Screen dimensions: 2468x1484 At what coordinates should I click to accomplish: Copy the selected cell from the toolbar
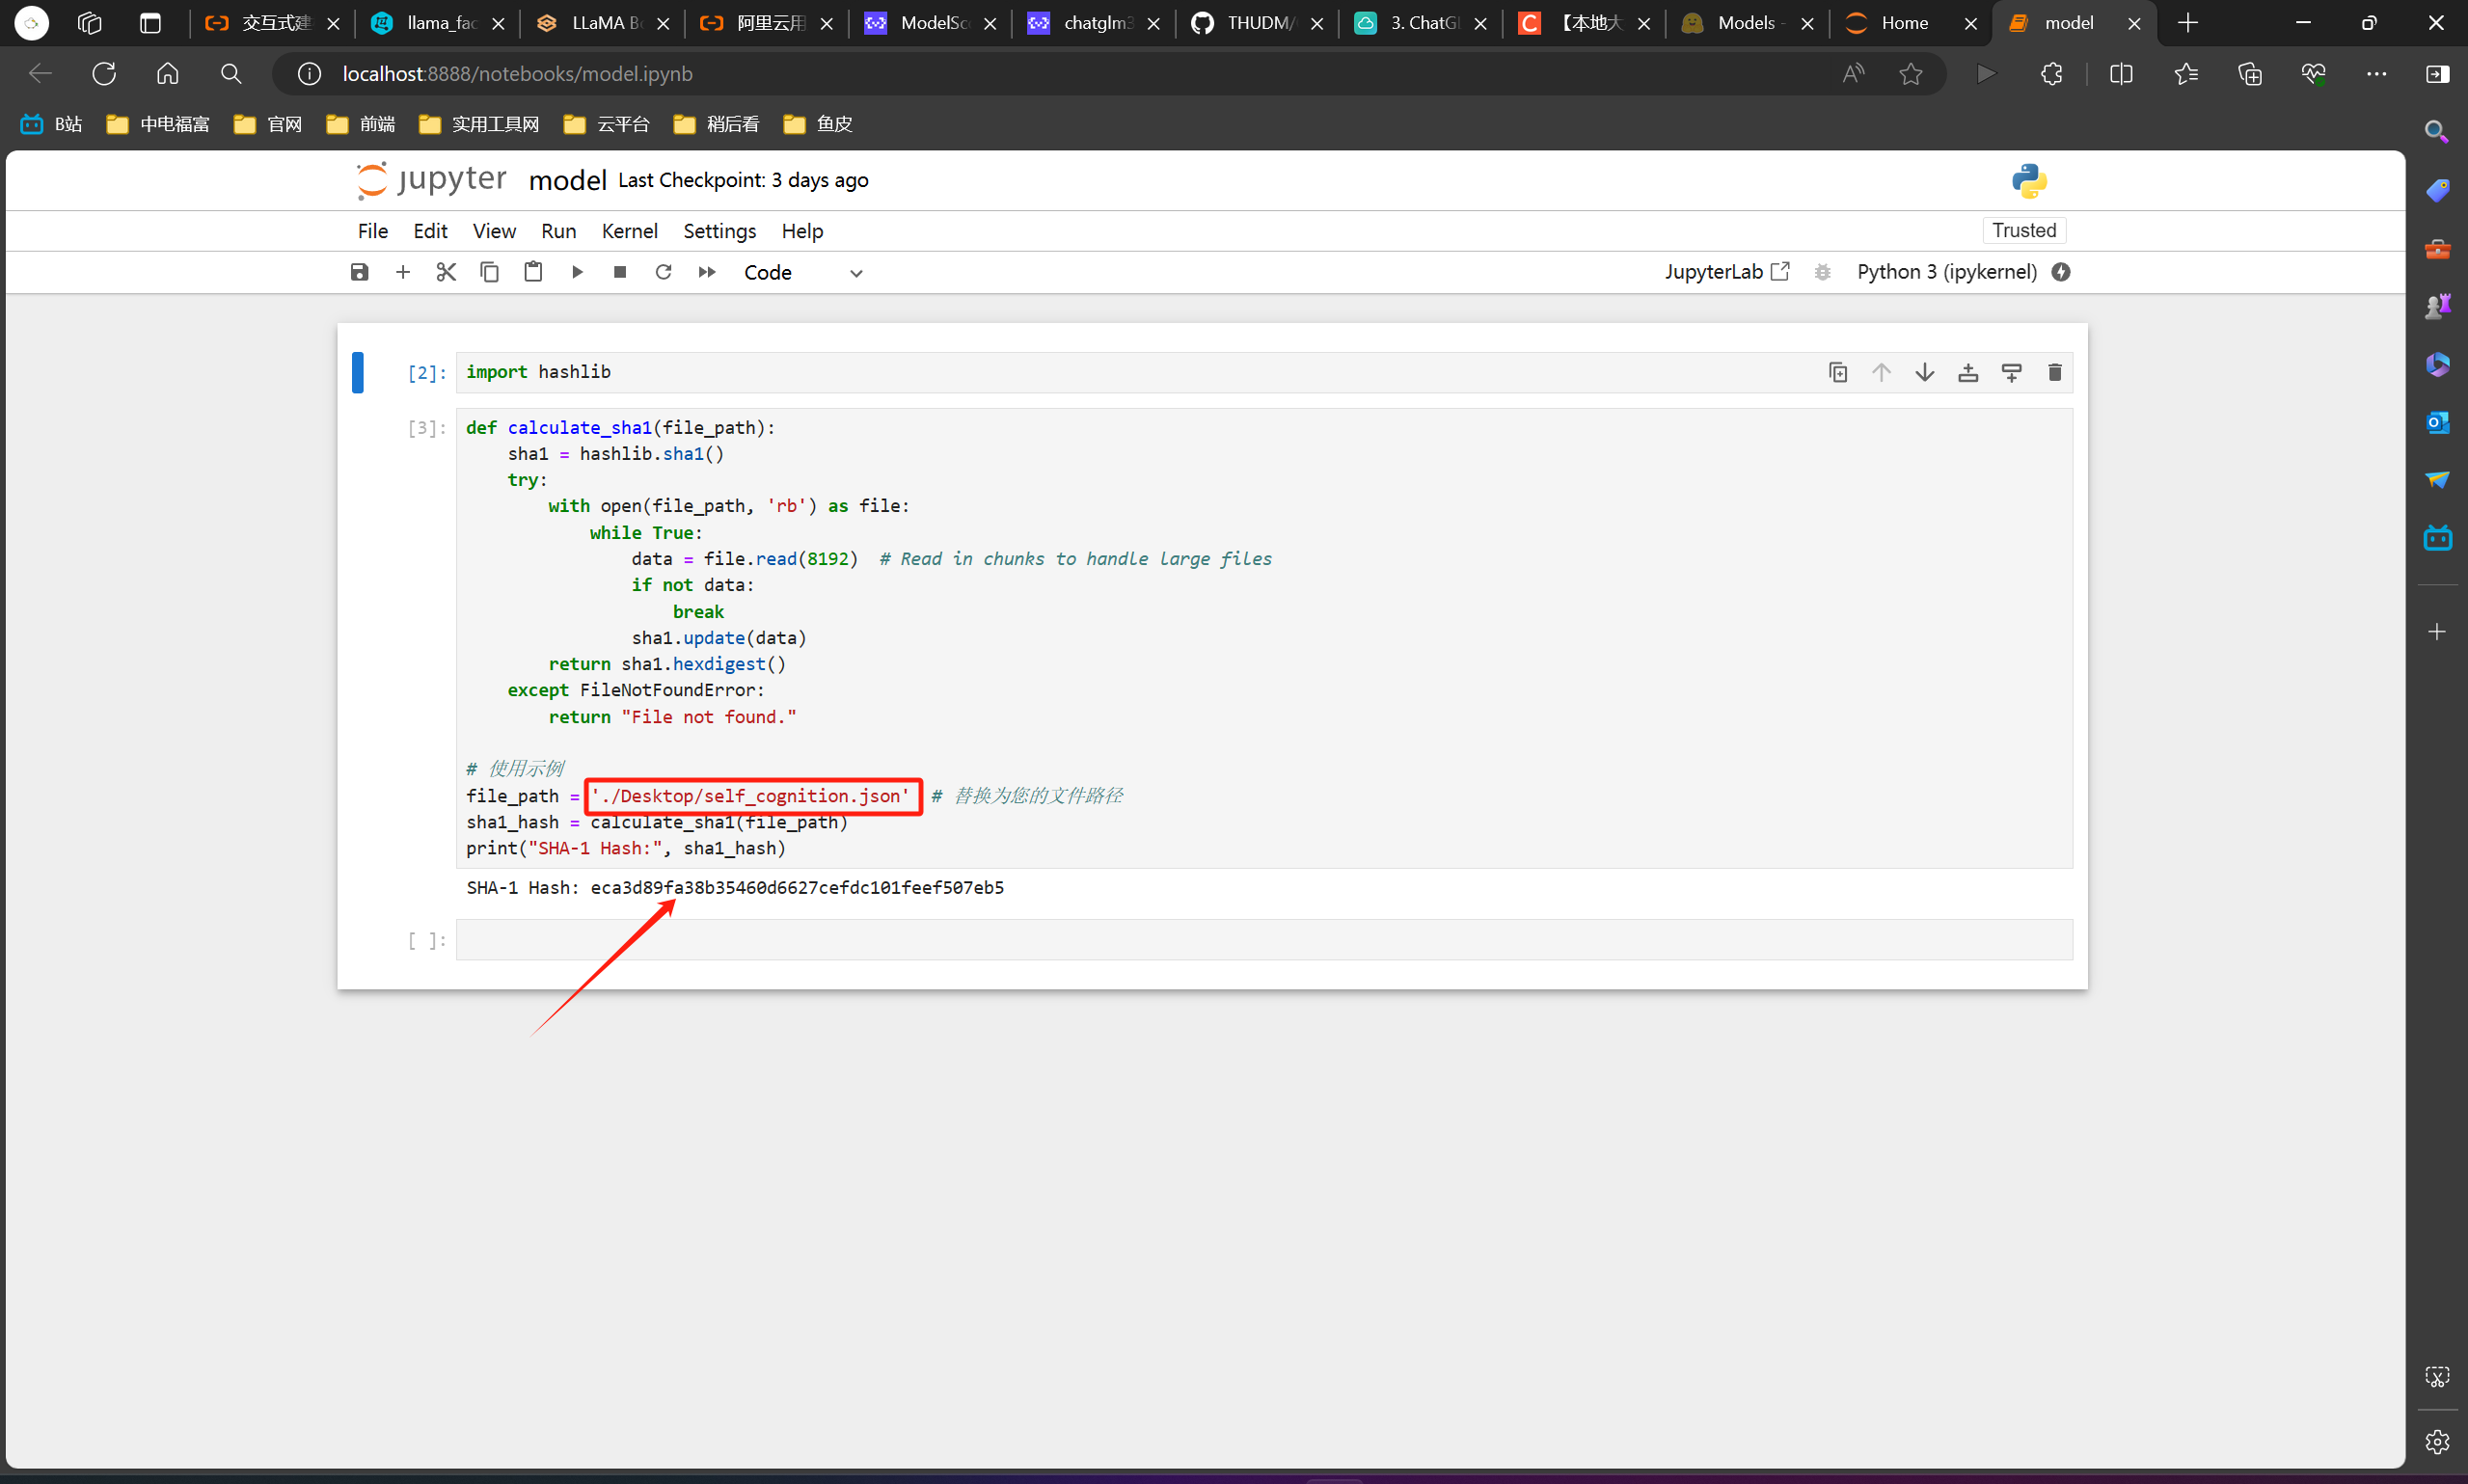point(489,272)
